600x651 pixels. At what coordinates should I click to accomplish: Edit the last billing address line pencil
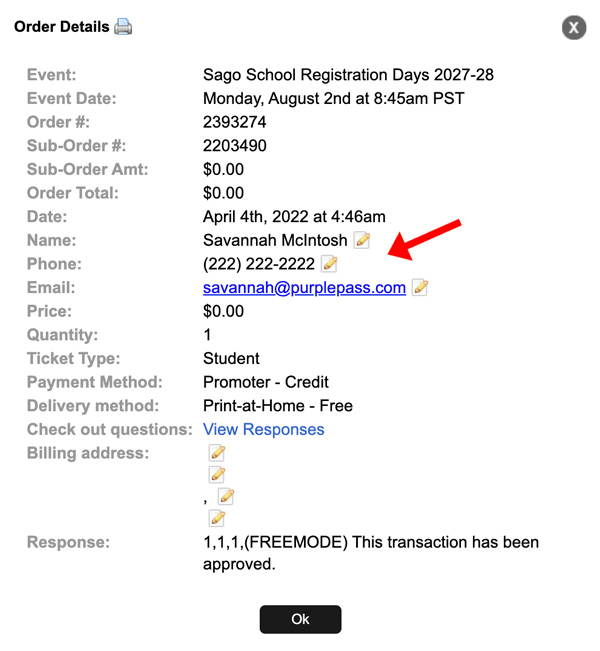point(217,518)
